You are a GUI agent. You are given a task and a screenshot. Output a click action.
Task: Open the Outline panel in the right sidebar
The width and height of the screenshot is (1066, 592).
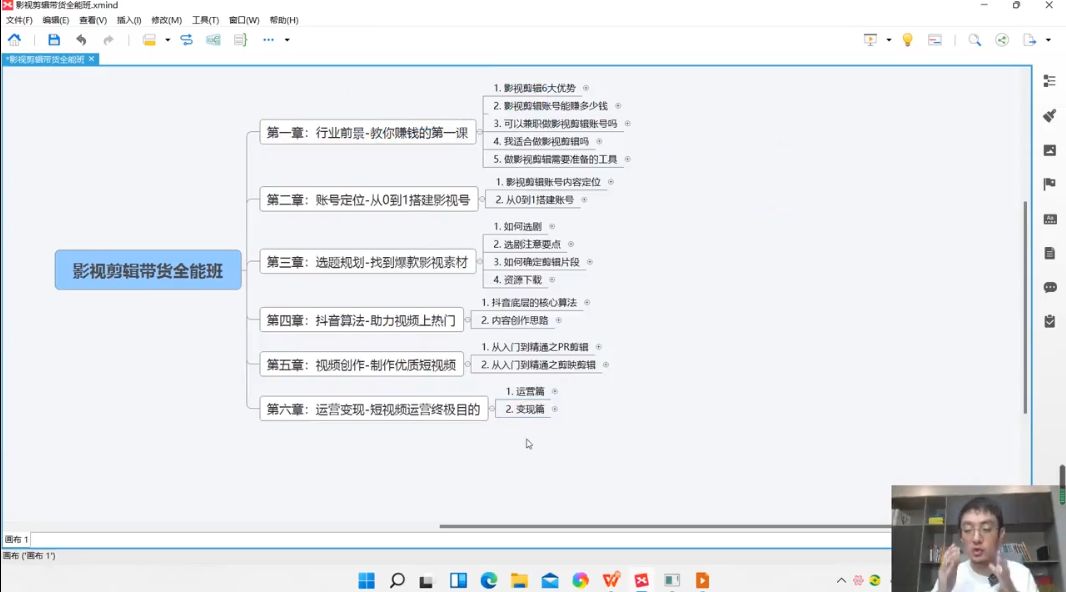click(x=1050, y=81)
